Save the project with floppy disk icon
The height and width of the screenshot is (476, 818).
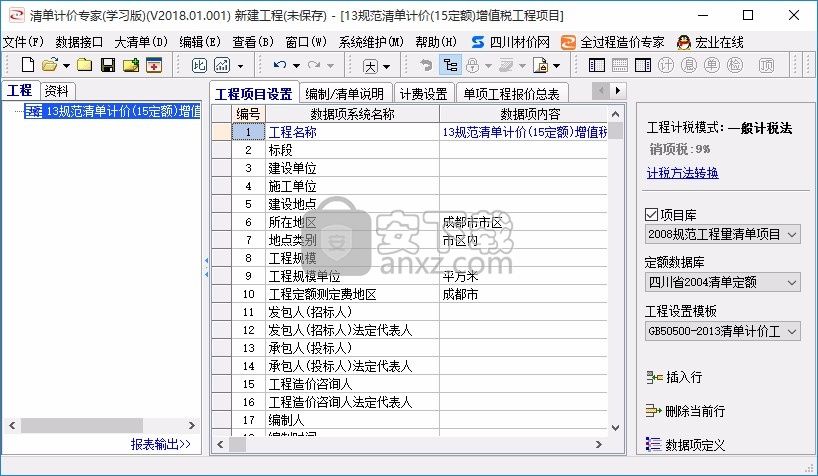click(x=108, y=65)
